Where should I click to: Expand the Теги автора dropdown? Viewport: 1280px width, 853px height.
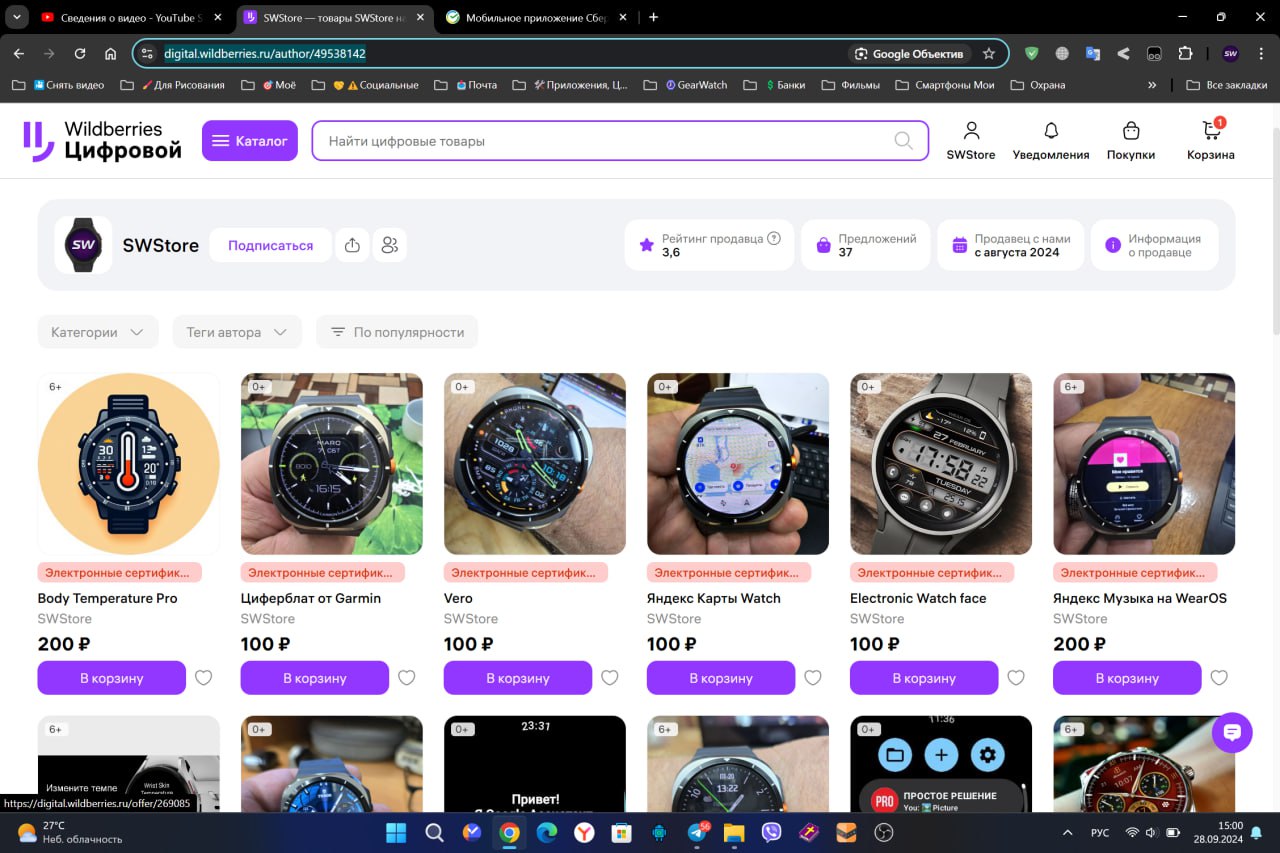click(x=237, y=332)
